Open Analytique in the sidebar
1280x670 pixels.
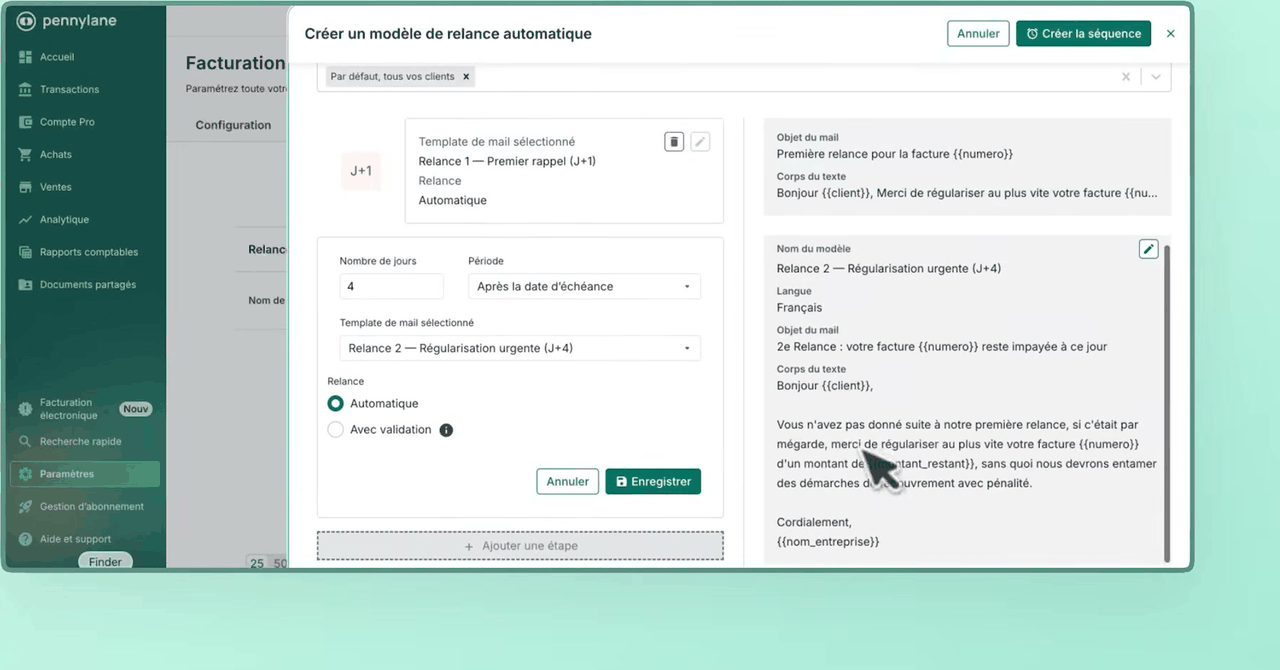[x=64, y=219]
